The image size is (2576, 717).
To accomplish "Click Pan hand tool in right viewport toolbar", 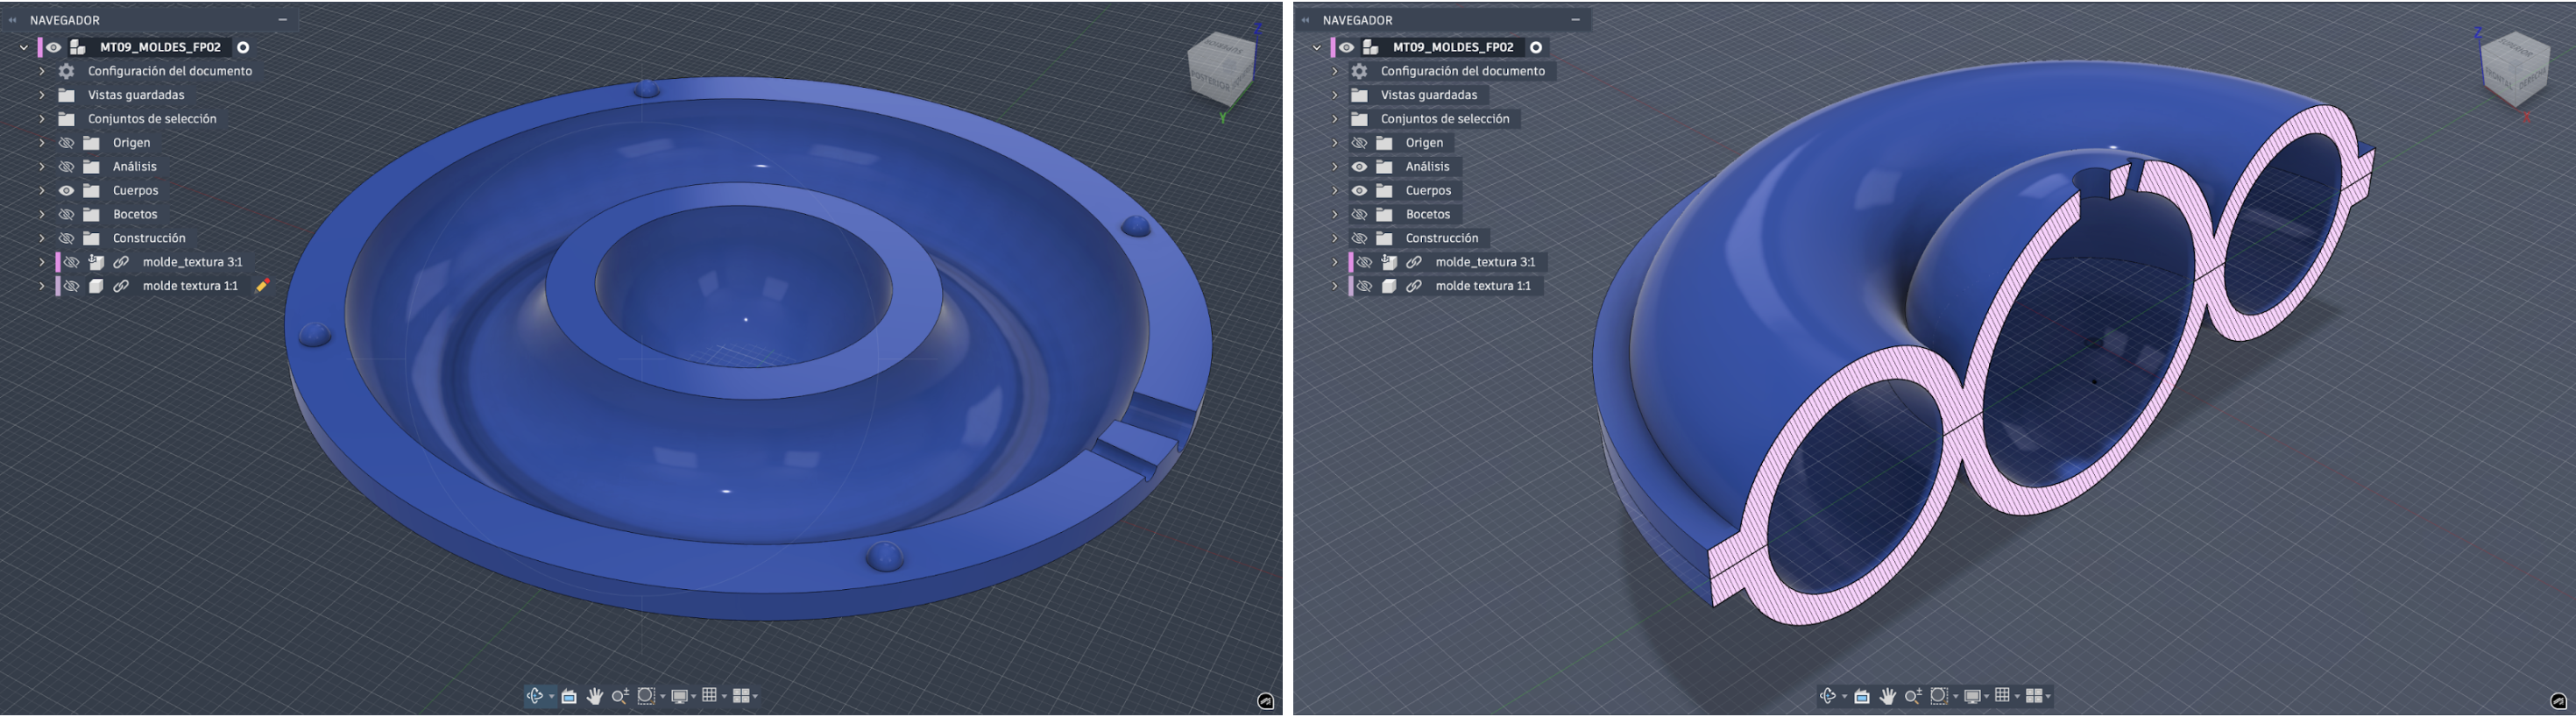I will coord(1887,696).
